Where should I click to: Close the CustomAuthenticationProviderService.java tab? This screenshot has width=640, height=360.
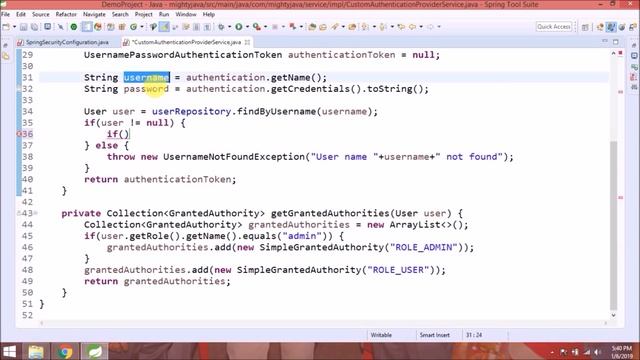coord(247,42)
